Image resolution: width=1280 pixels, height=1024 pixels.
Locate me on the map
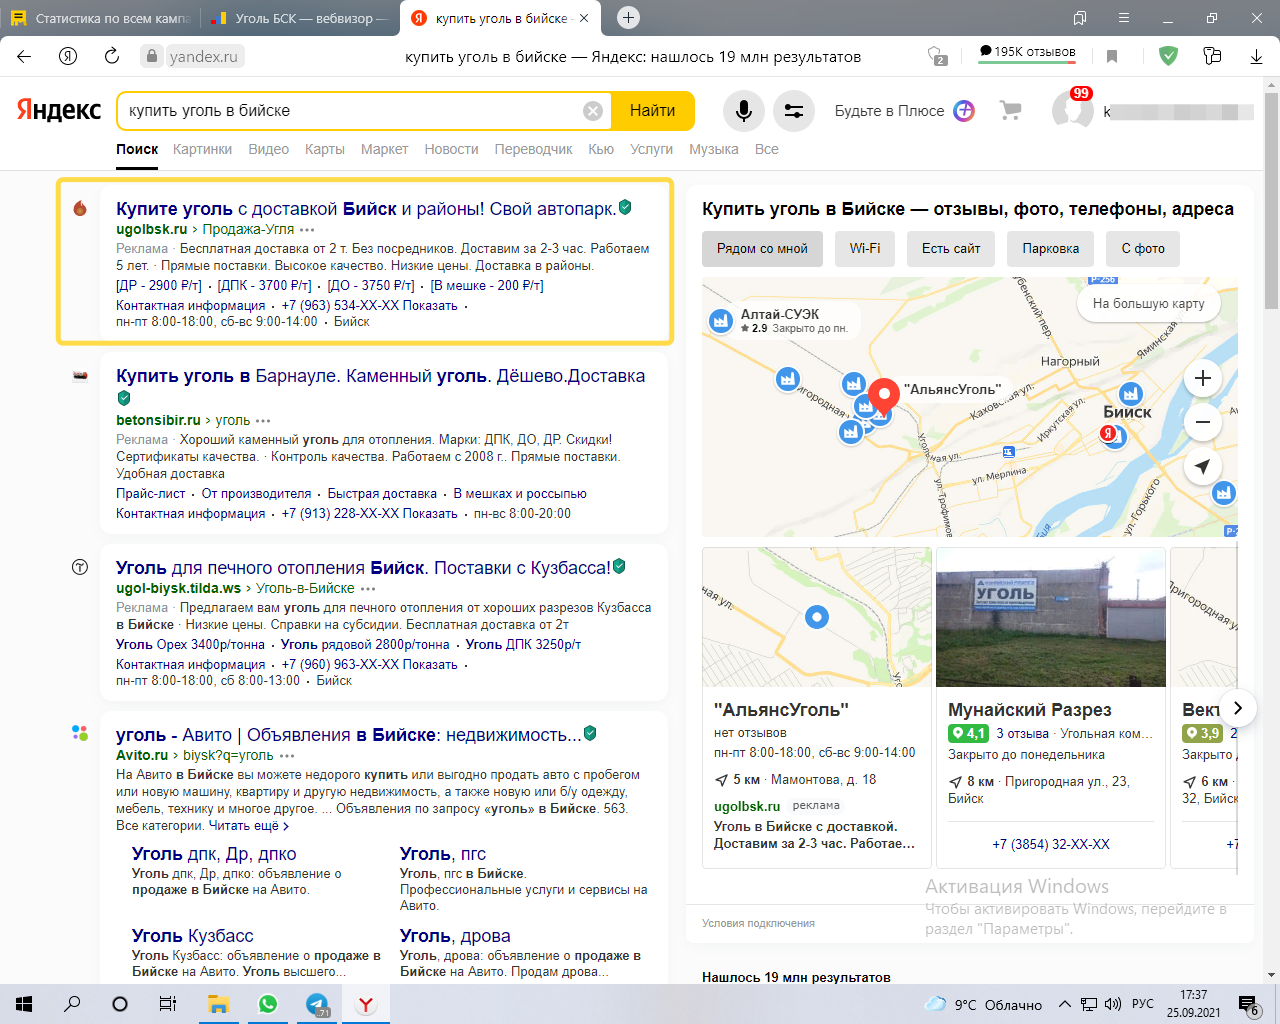point(1203,466)
